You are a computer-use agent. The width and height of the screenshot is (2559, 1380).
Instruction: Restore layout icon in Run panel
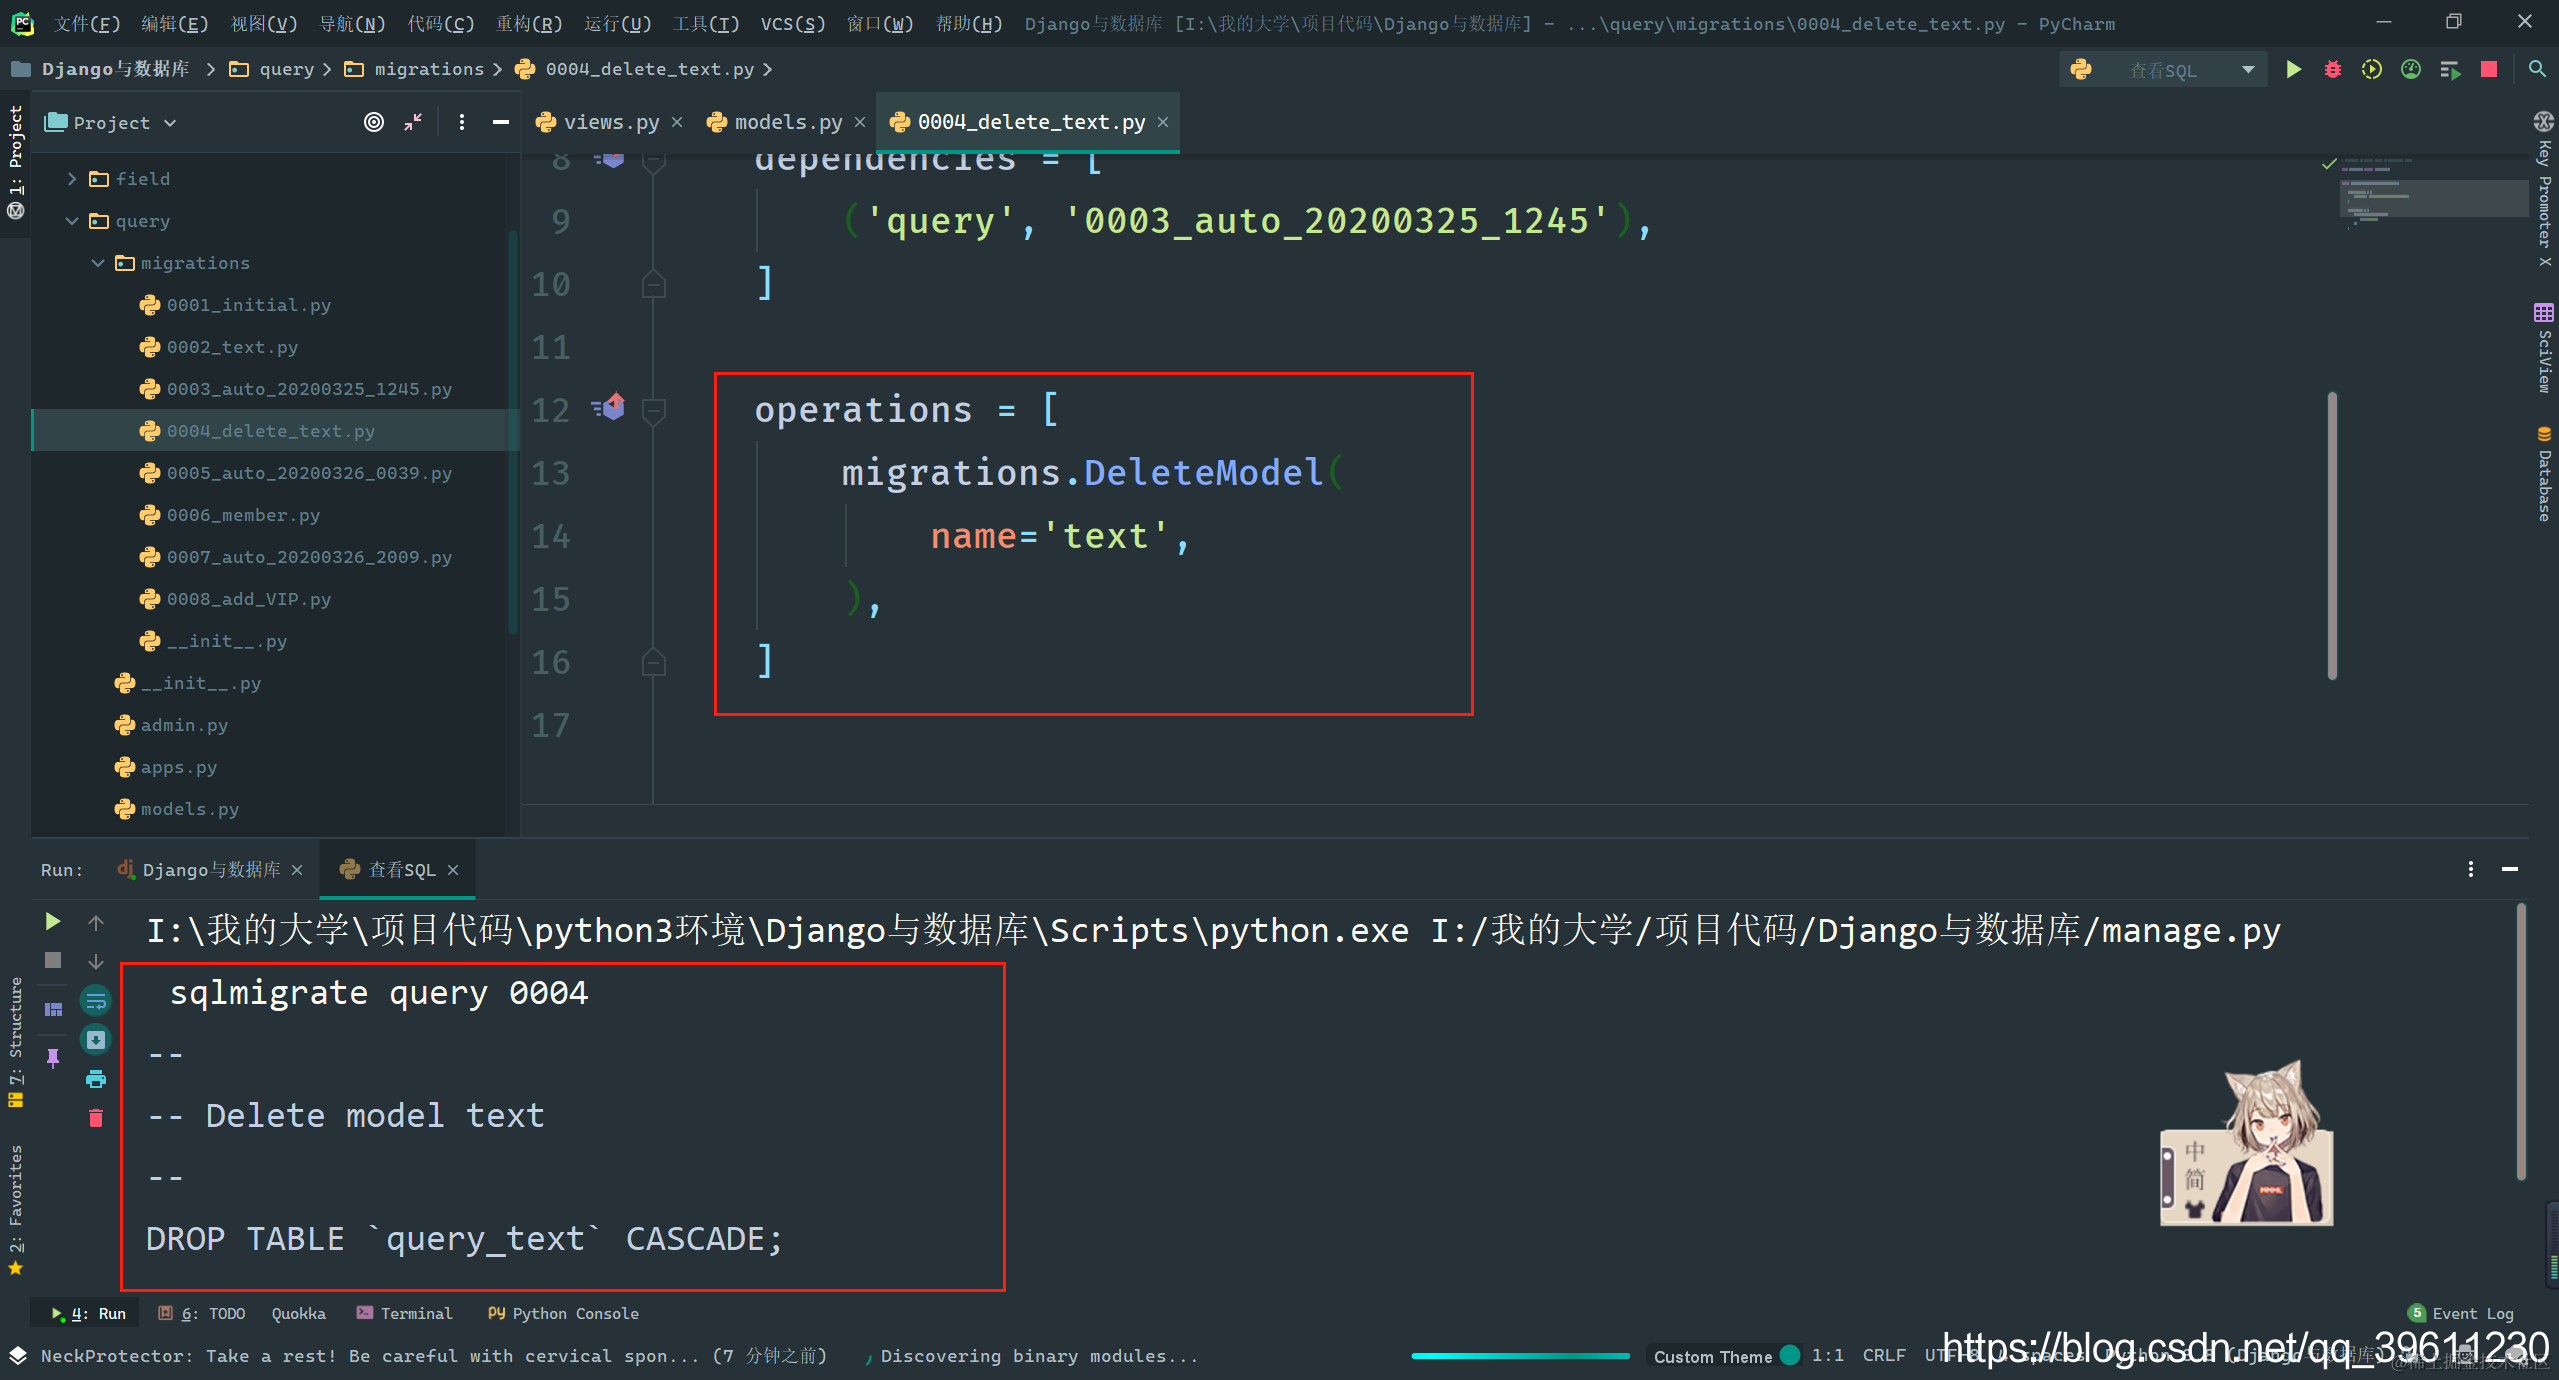[53, 1009]
